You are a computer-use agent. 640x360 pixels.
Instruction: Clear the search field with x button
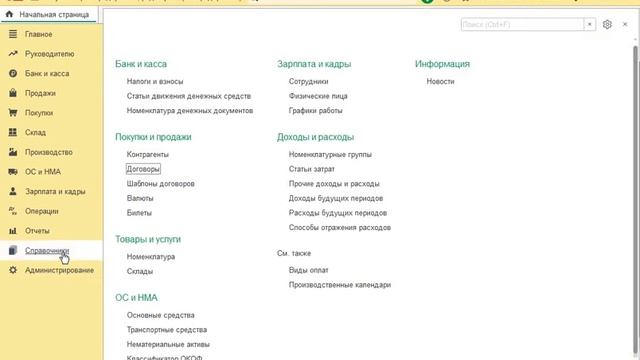pyautogui.click(x=589, y=24)
